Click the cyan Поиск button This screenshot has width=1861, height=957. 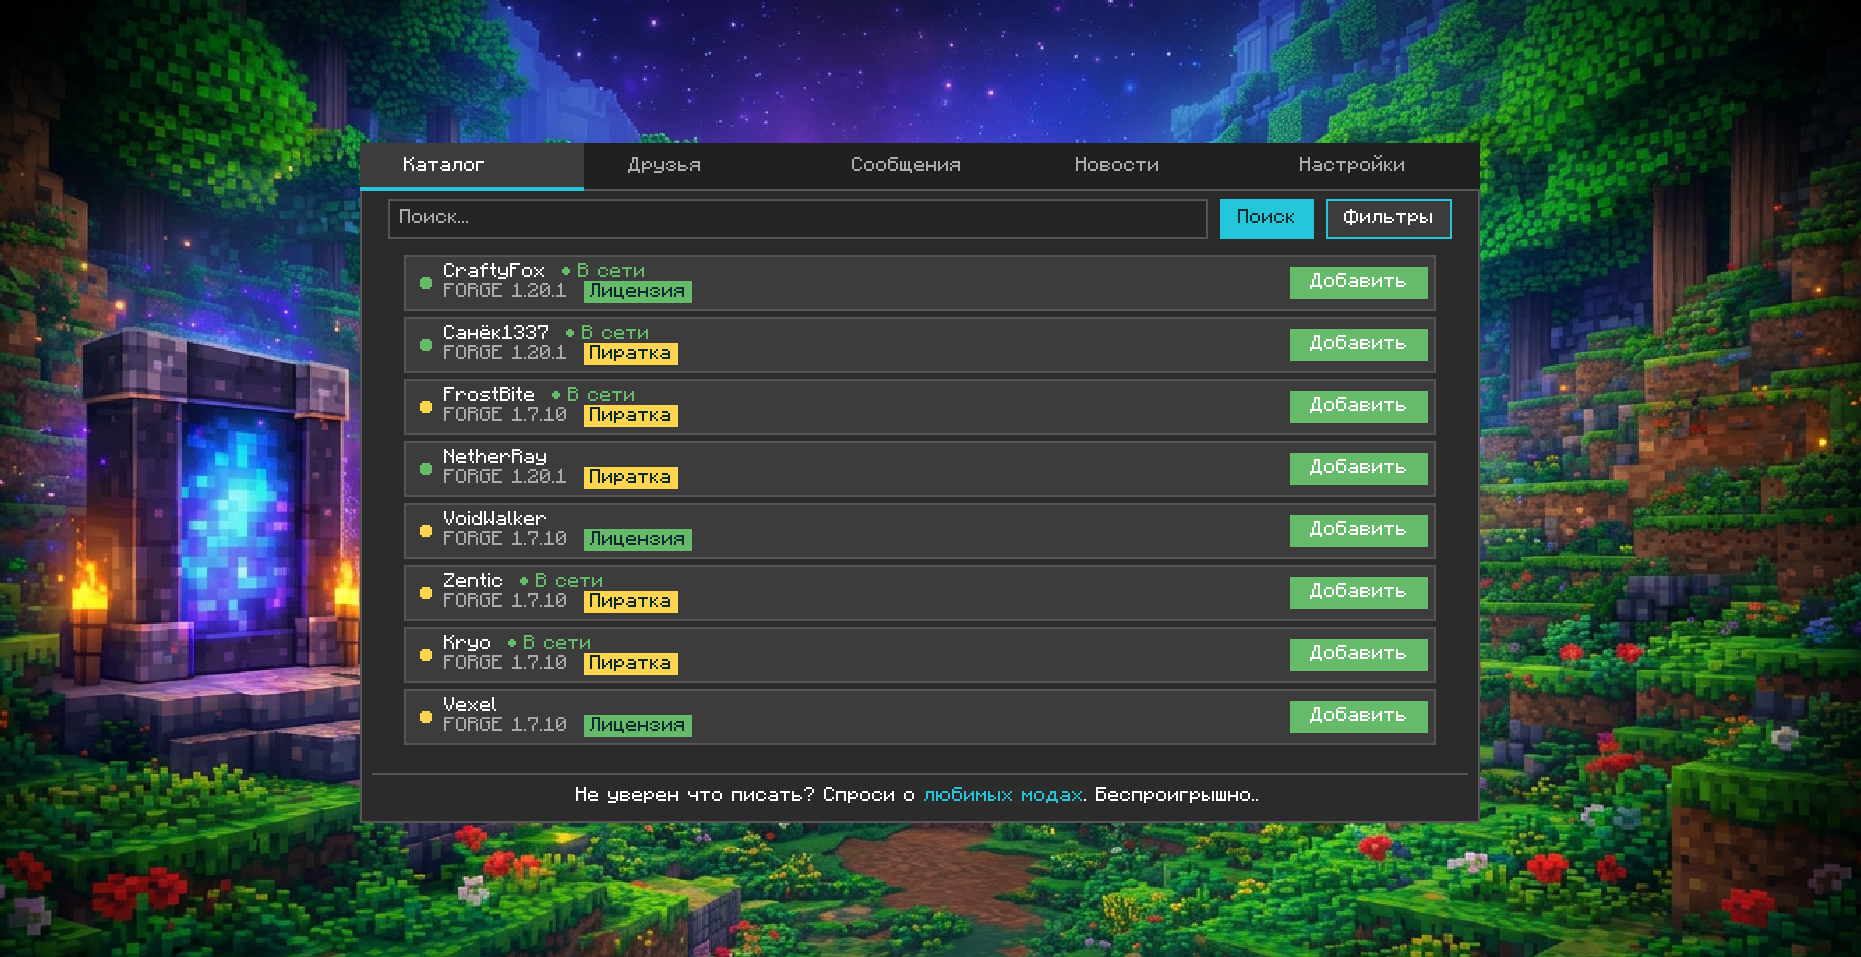point(1266,218)
